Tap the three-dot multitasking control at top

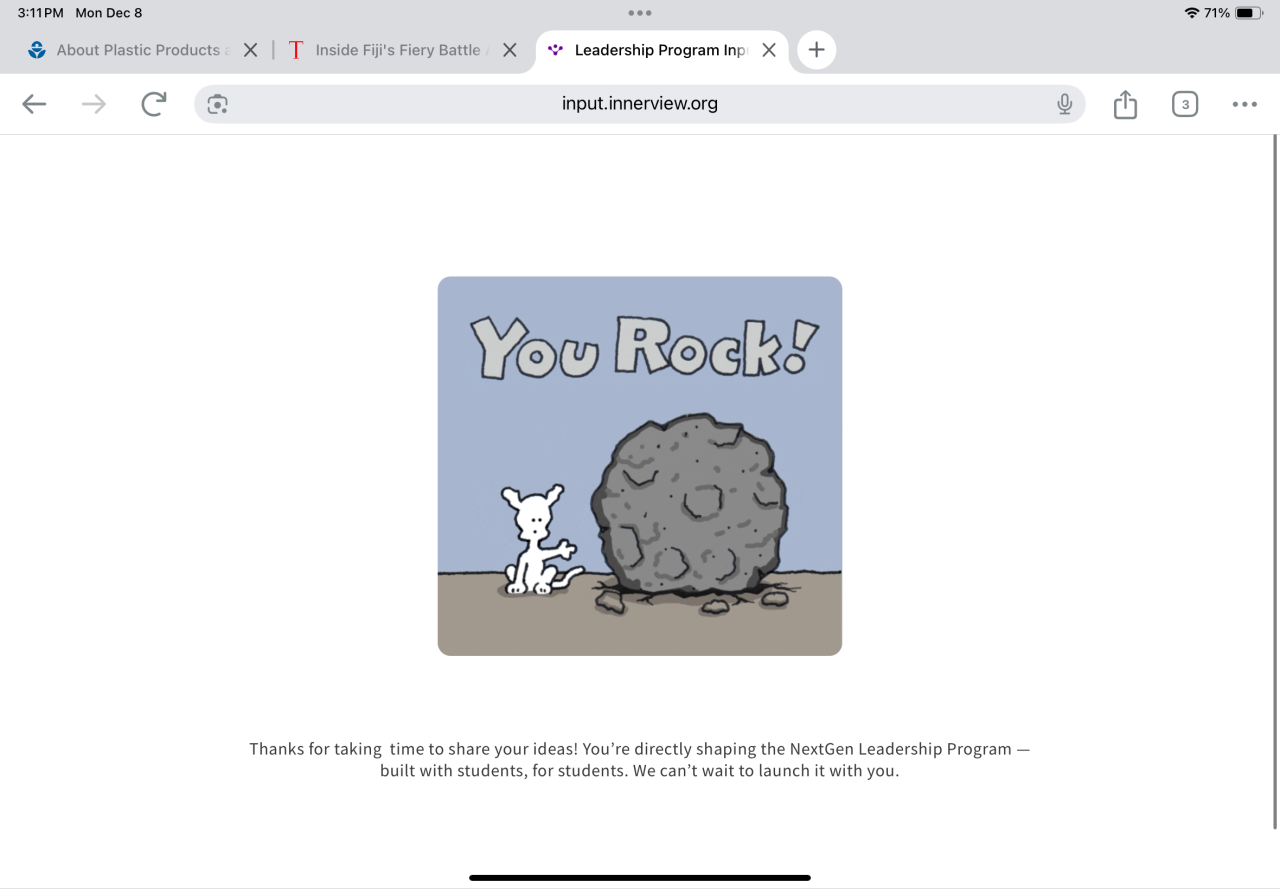point(640,13)
